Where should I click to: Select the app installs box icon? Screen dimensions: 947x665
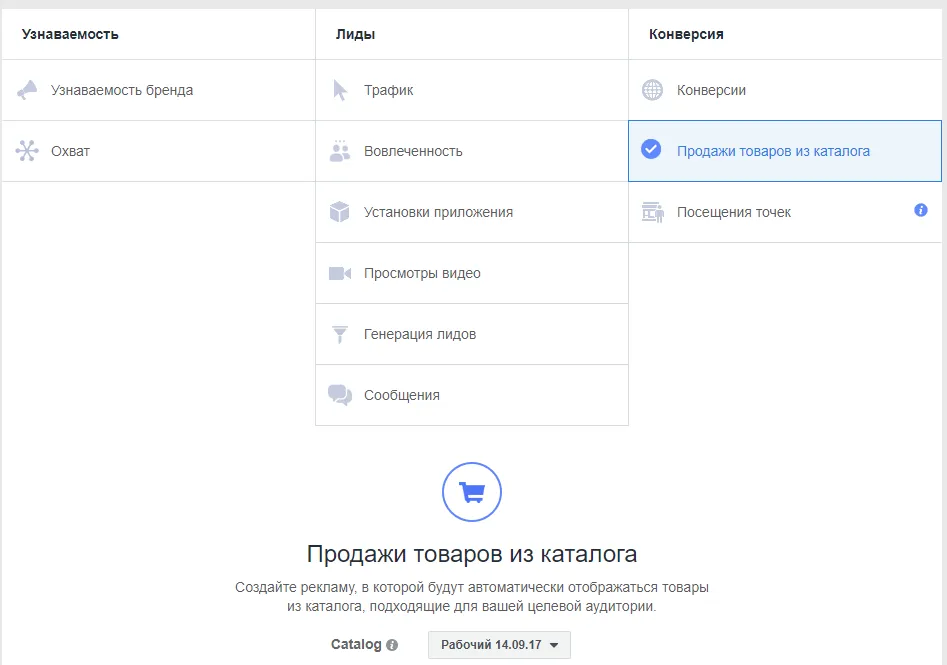coord(340,212)
